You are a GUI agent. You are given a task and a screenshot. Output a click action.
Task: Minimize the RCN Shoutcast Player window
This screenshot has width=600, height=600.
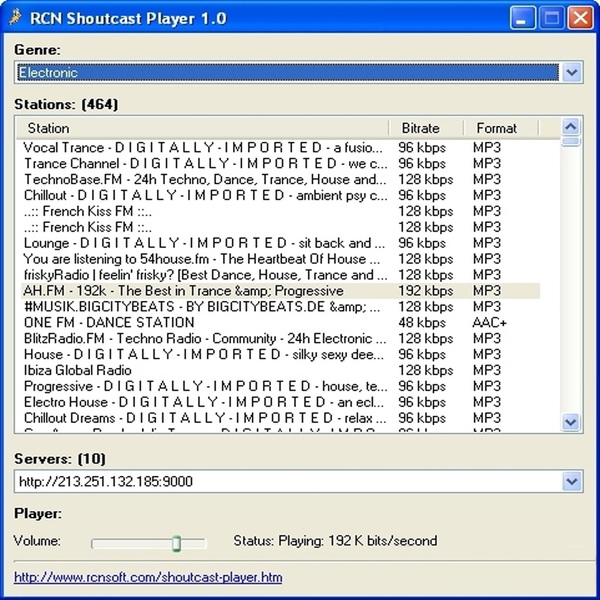pyautogui.click(x=522, y=18)
